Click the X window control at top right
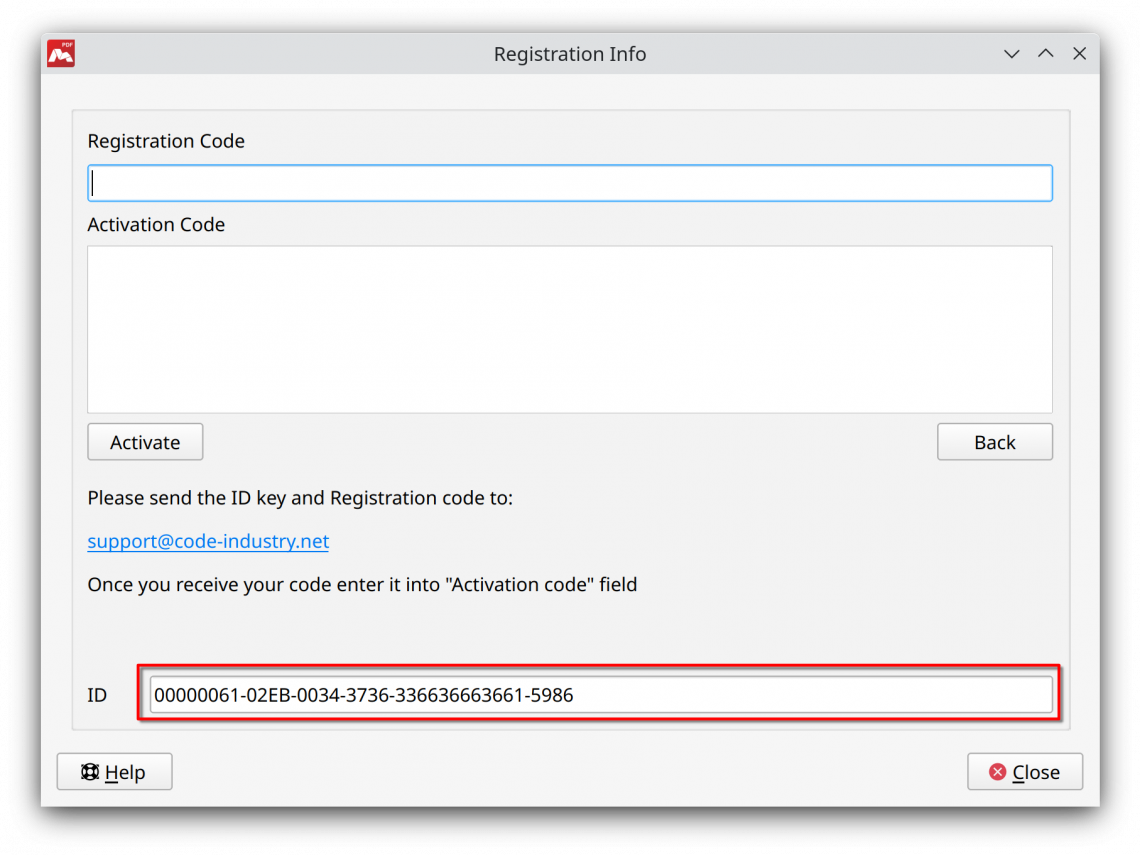1140x855 pixels. tap(1079, 53)
